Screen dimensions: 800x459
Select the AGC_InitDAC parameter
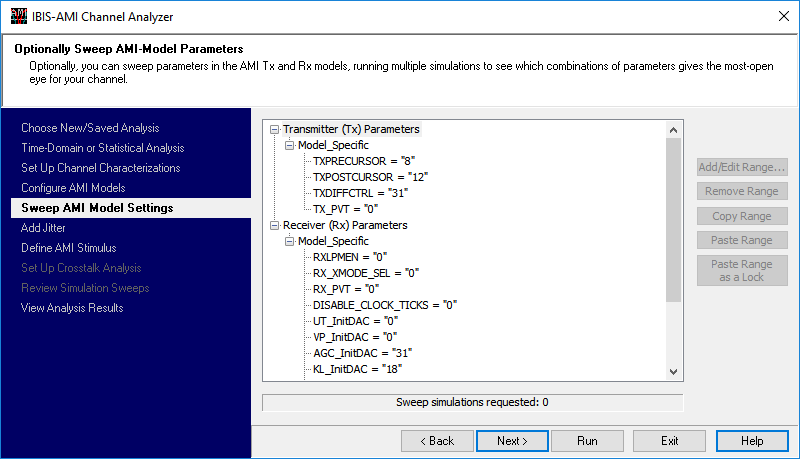point(362,353)
